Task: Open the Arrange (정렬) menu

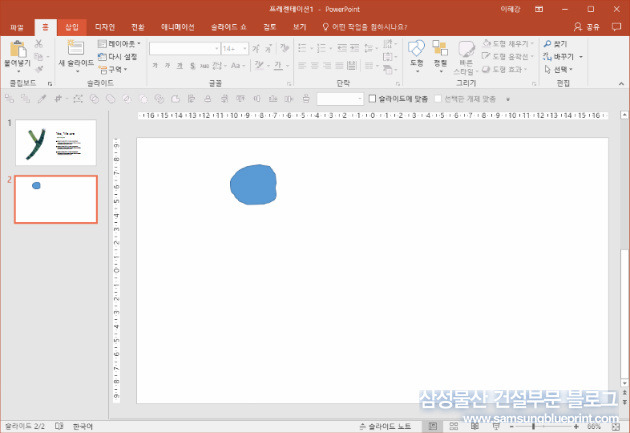Action: (440, 56)
